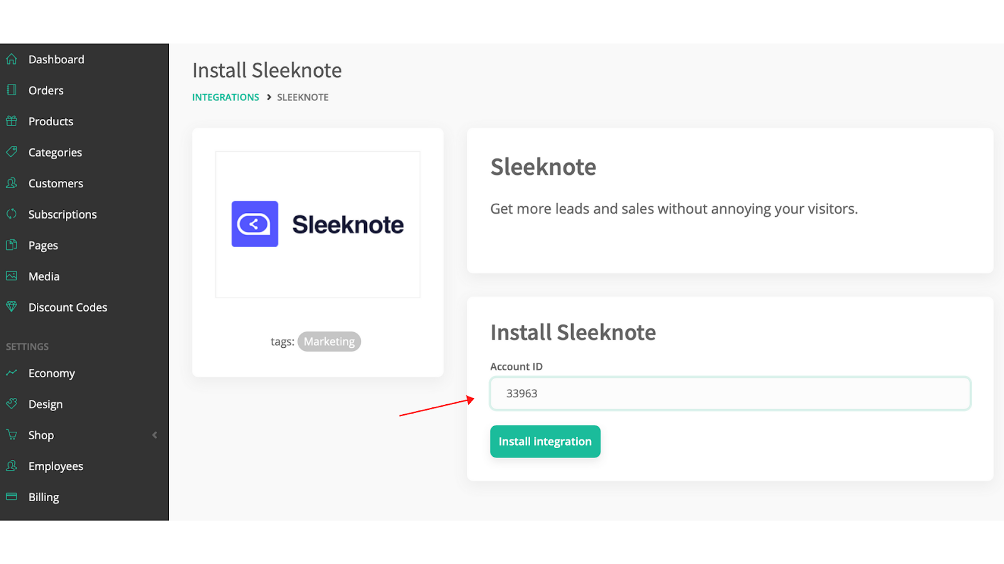
Task: Click the Economy chart icon
Action: [12, 373]
